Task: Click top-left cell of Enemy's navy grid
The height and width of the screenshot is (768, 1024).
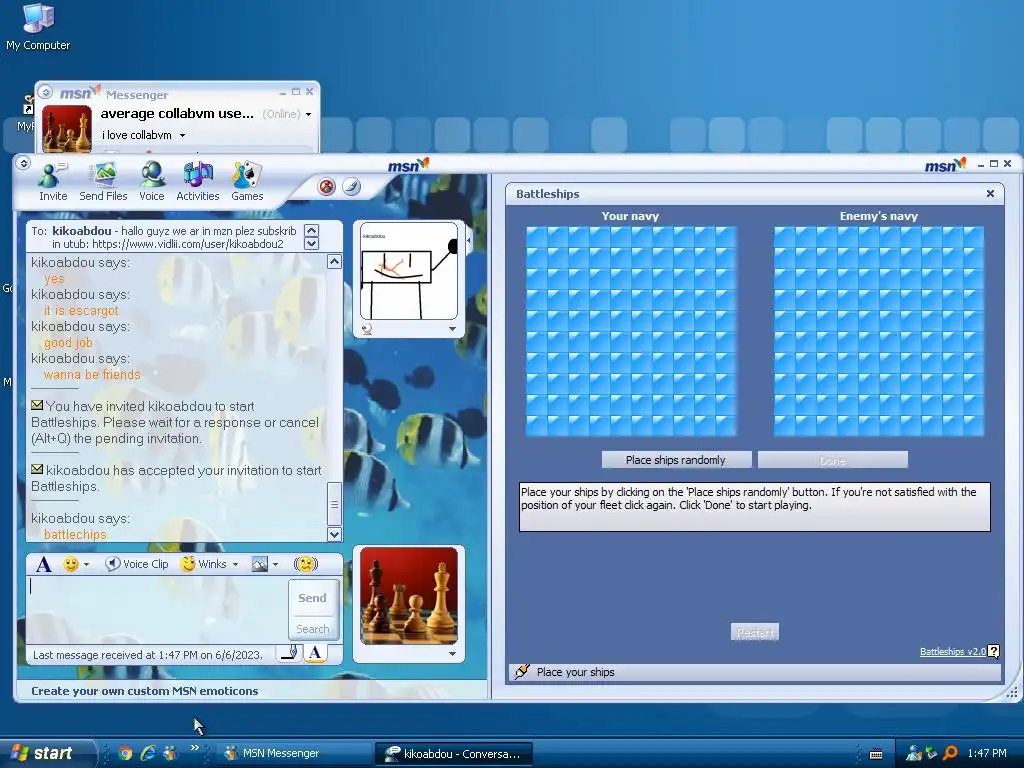Action: (x=784, y=238)
